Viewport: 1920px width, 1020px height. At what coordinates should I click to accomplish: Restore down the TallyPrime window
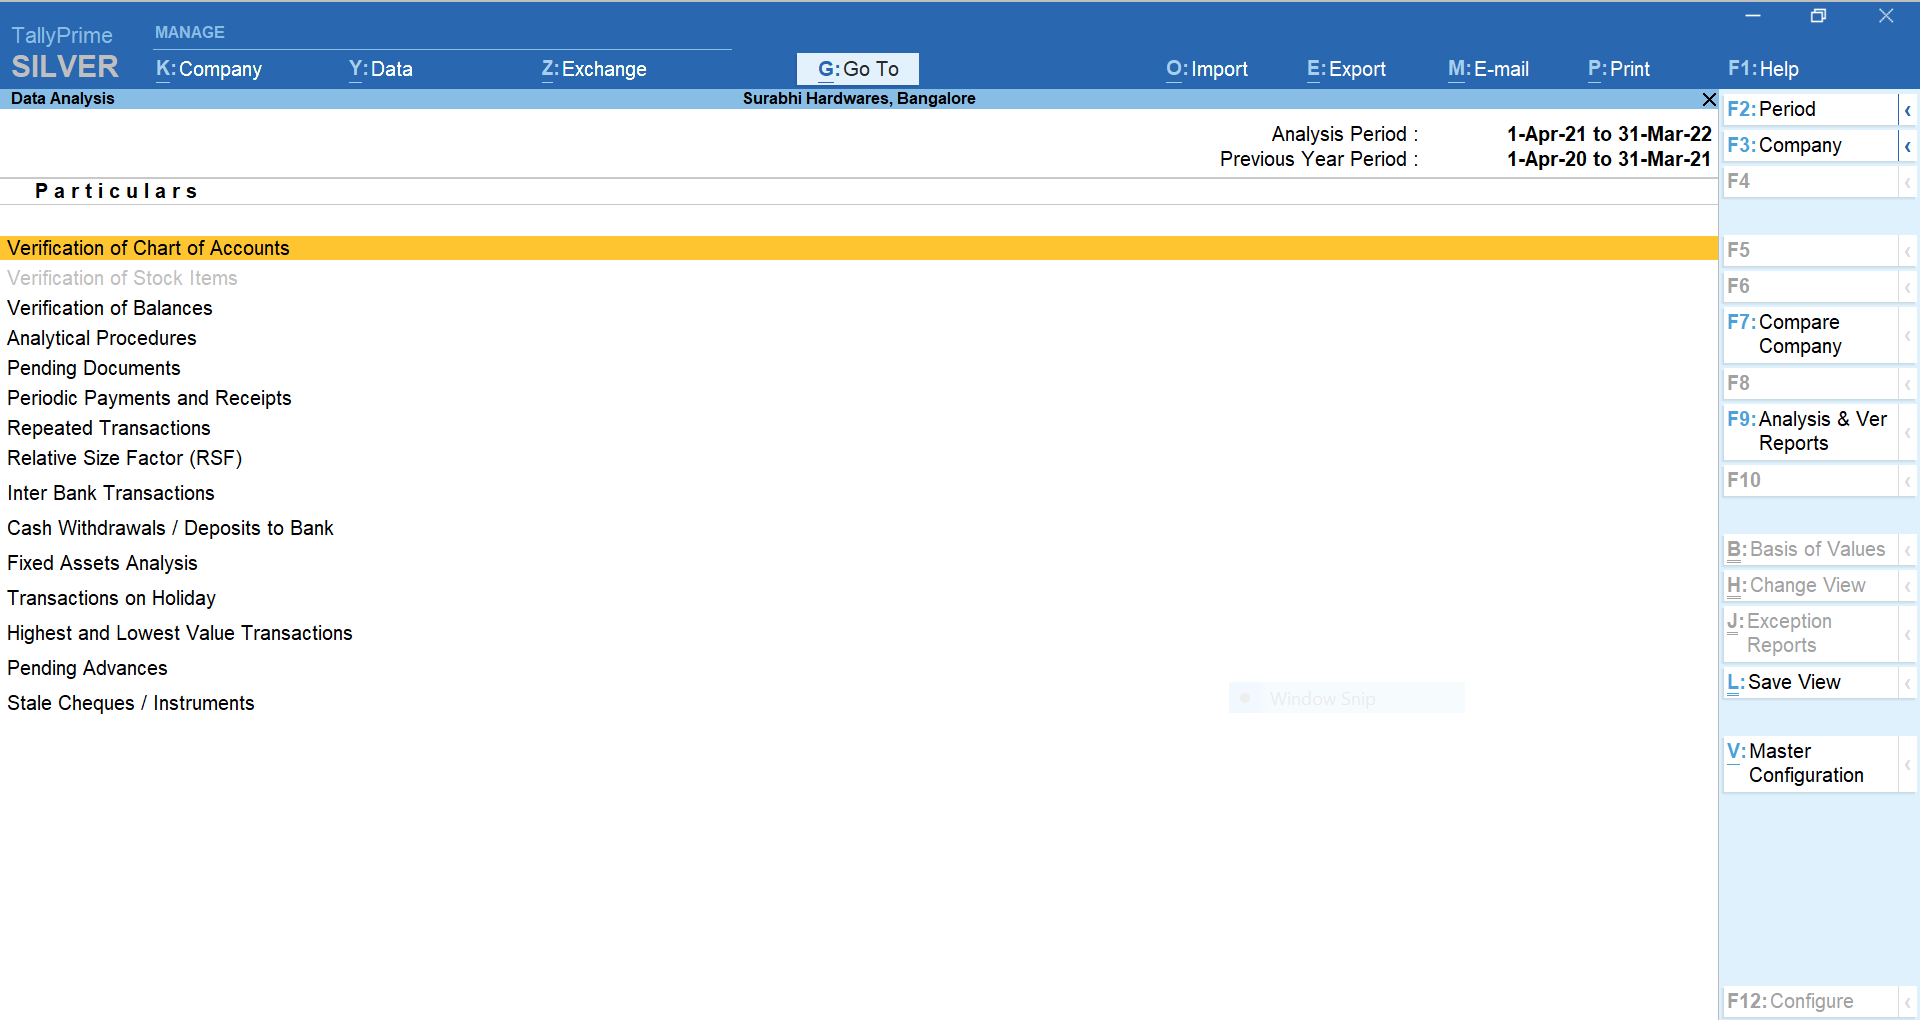pos(1818,16)
